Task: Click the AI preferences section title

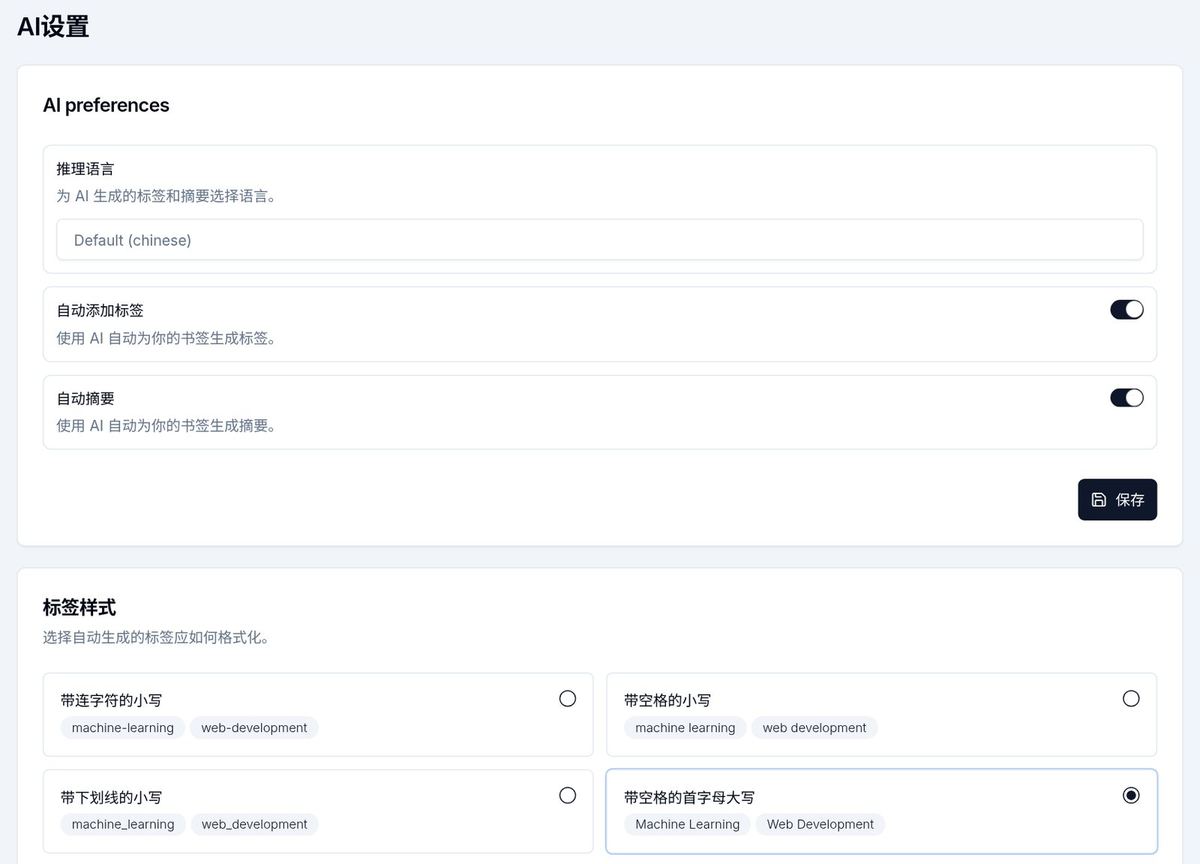Action: coord(106,105)
